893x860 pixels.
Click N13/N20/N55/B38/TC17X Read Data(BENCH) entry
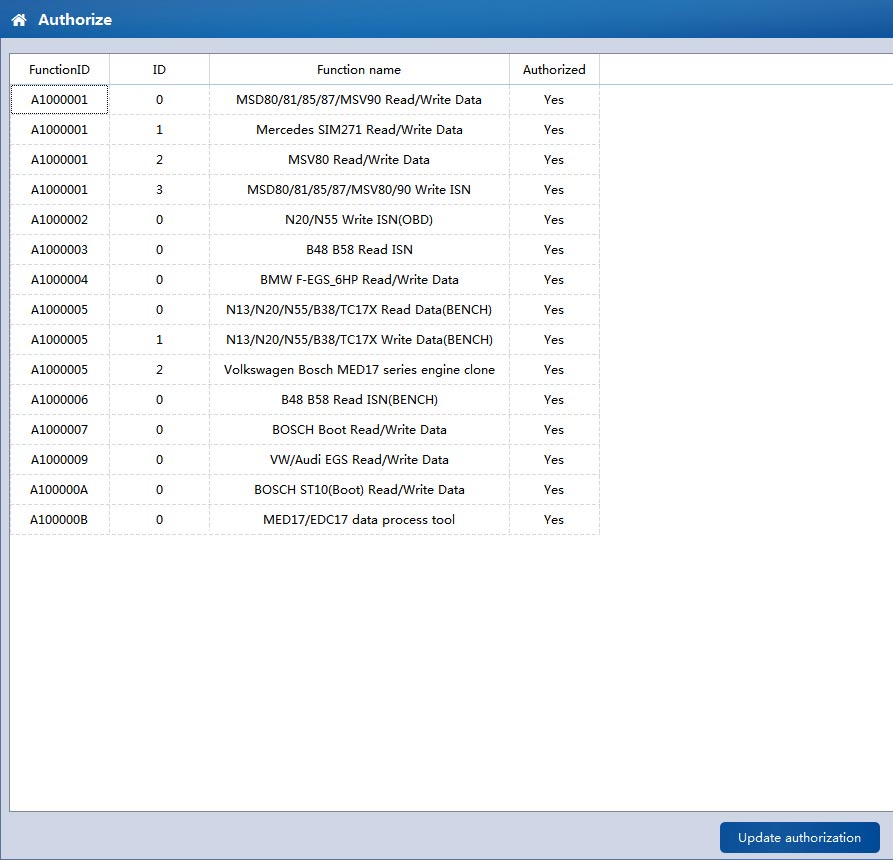click(359, 310)
